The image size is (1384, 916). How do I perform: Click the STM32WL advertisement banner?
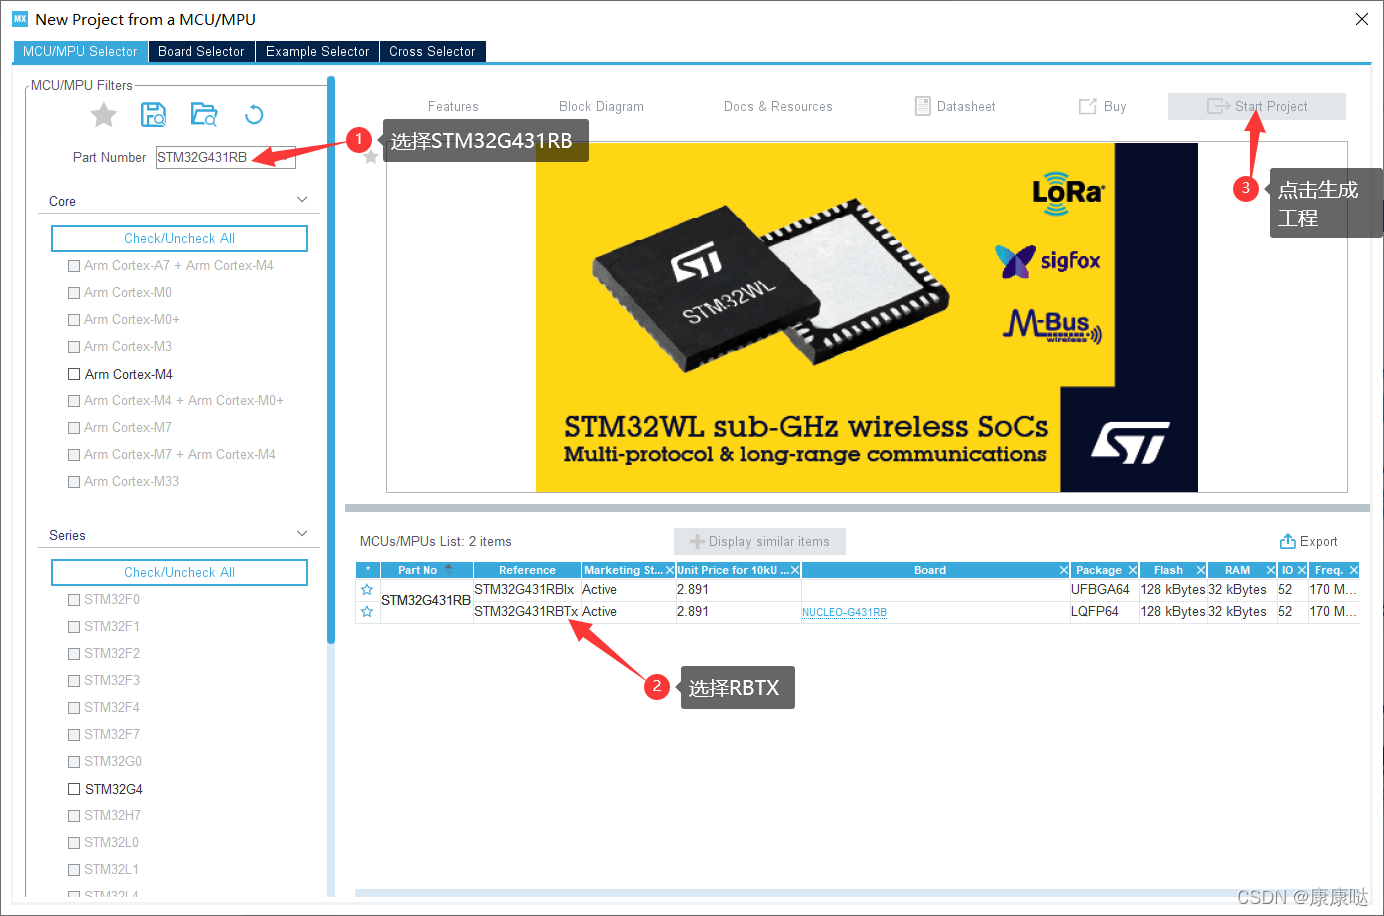coord(867,317)
